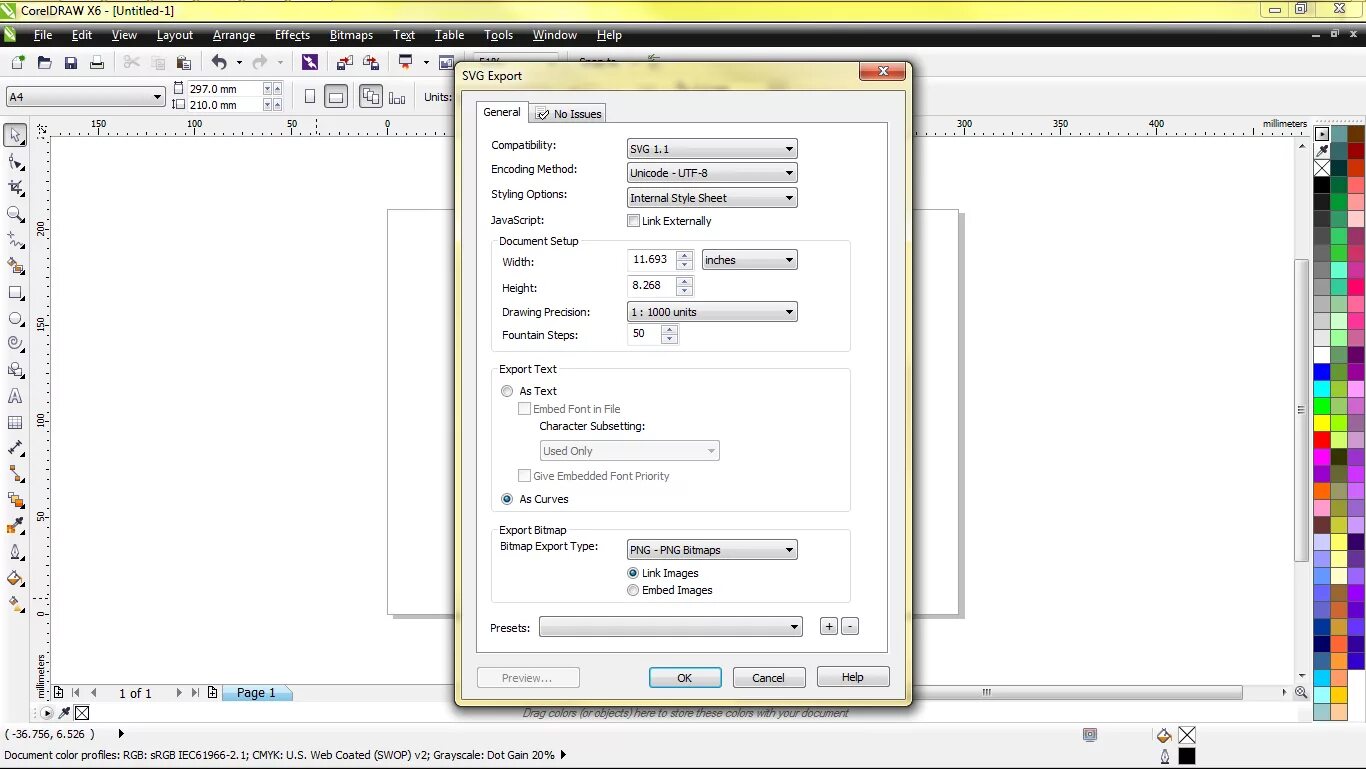Pick the white swatch in the left palette column
The height and width of the screenshot is (769, 1366).
[x=1322, y=355]
